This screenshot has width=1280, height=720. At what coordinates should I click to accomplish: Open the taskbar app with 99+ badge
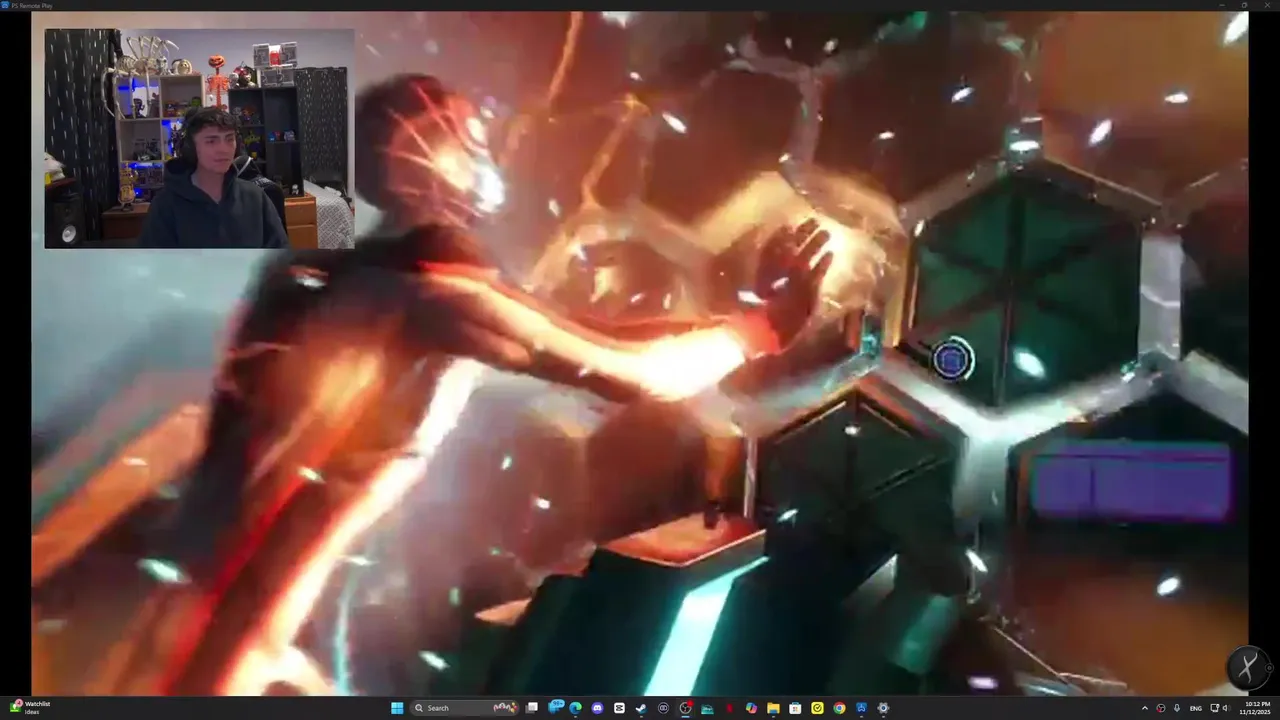point(555,708)
